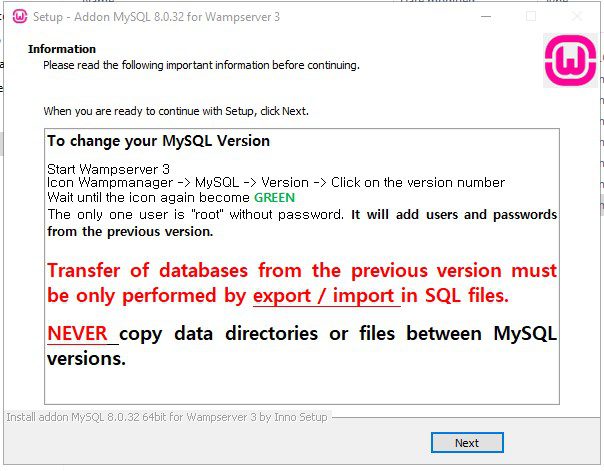Click the underlined red "NEVER" word

click(x=82, y=333)
